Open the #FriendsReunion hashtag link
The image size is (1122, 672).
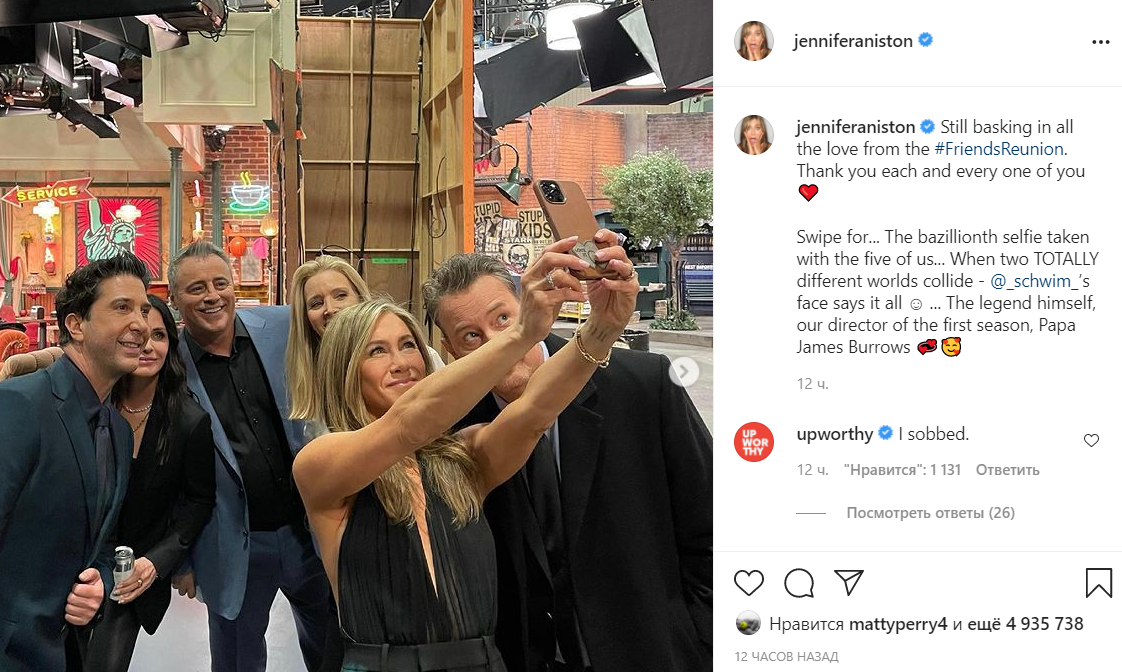click(x=999, y=149)
